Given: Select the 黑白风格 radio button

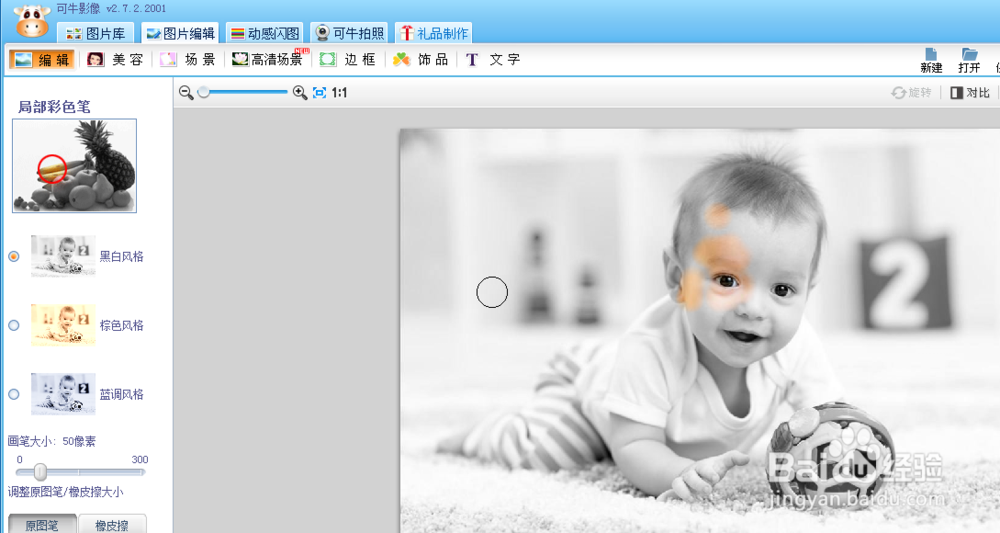Looking at the screenshot, I should click(x=13, y=256).
